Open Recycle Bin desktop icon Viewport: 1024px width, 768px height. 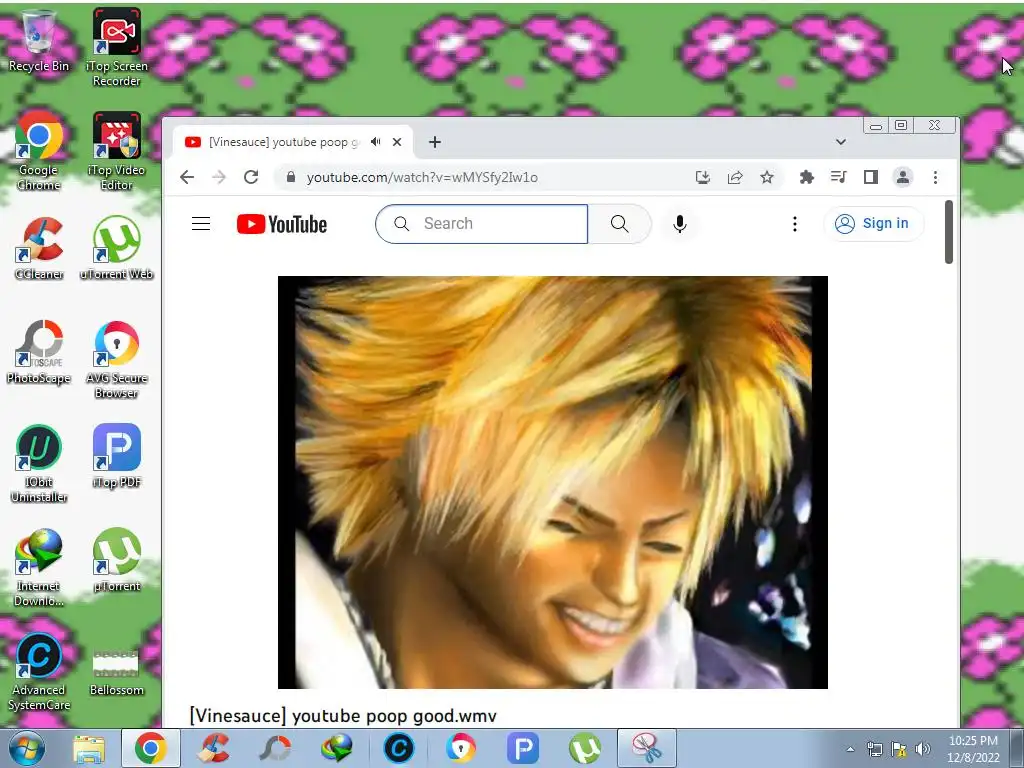pyautogui.click(x=38, y=40)
